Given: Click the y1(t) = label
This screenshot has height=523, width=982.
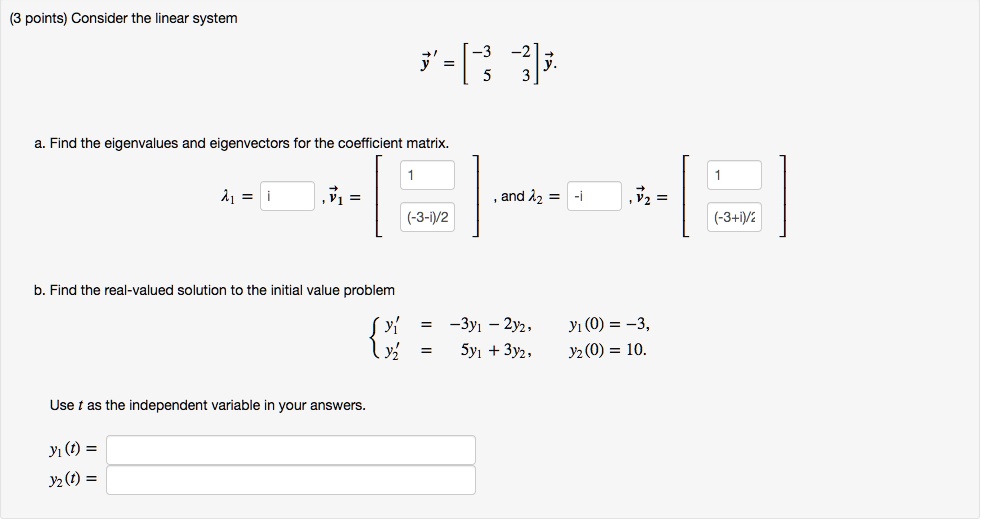Looking at the screenshot, I should coord(74,450).
